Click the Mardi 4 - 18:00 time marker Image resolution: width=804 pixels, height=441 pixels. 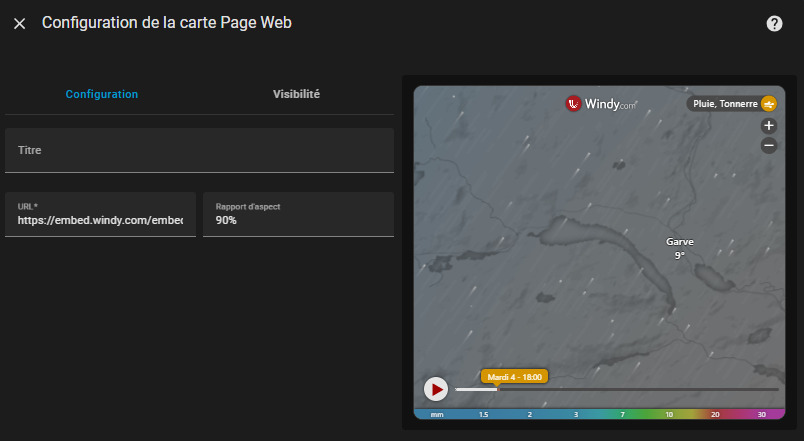pos(514,377)
